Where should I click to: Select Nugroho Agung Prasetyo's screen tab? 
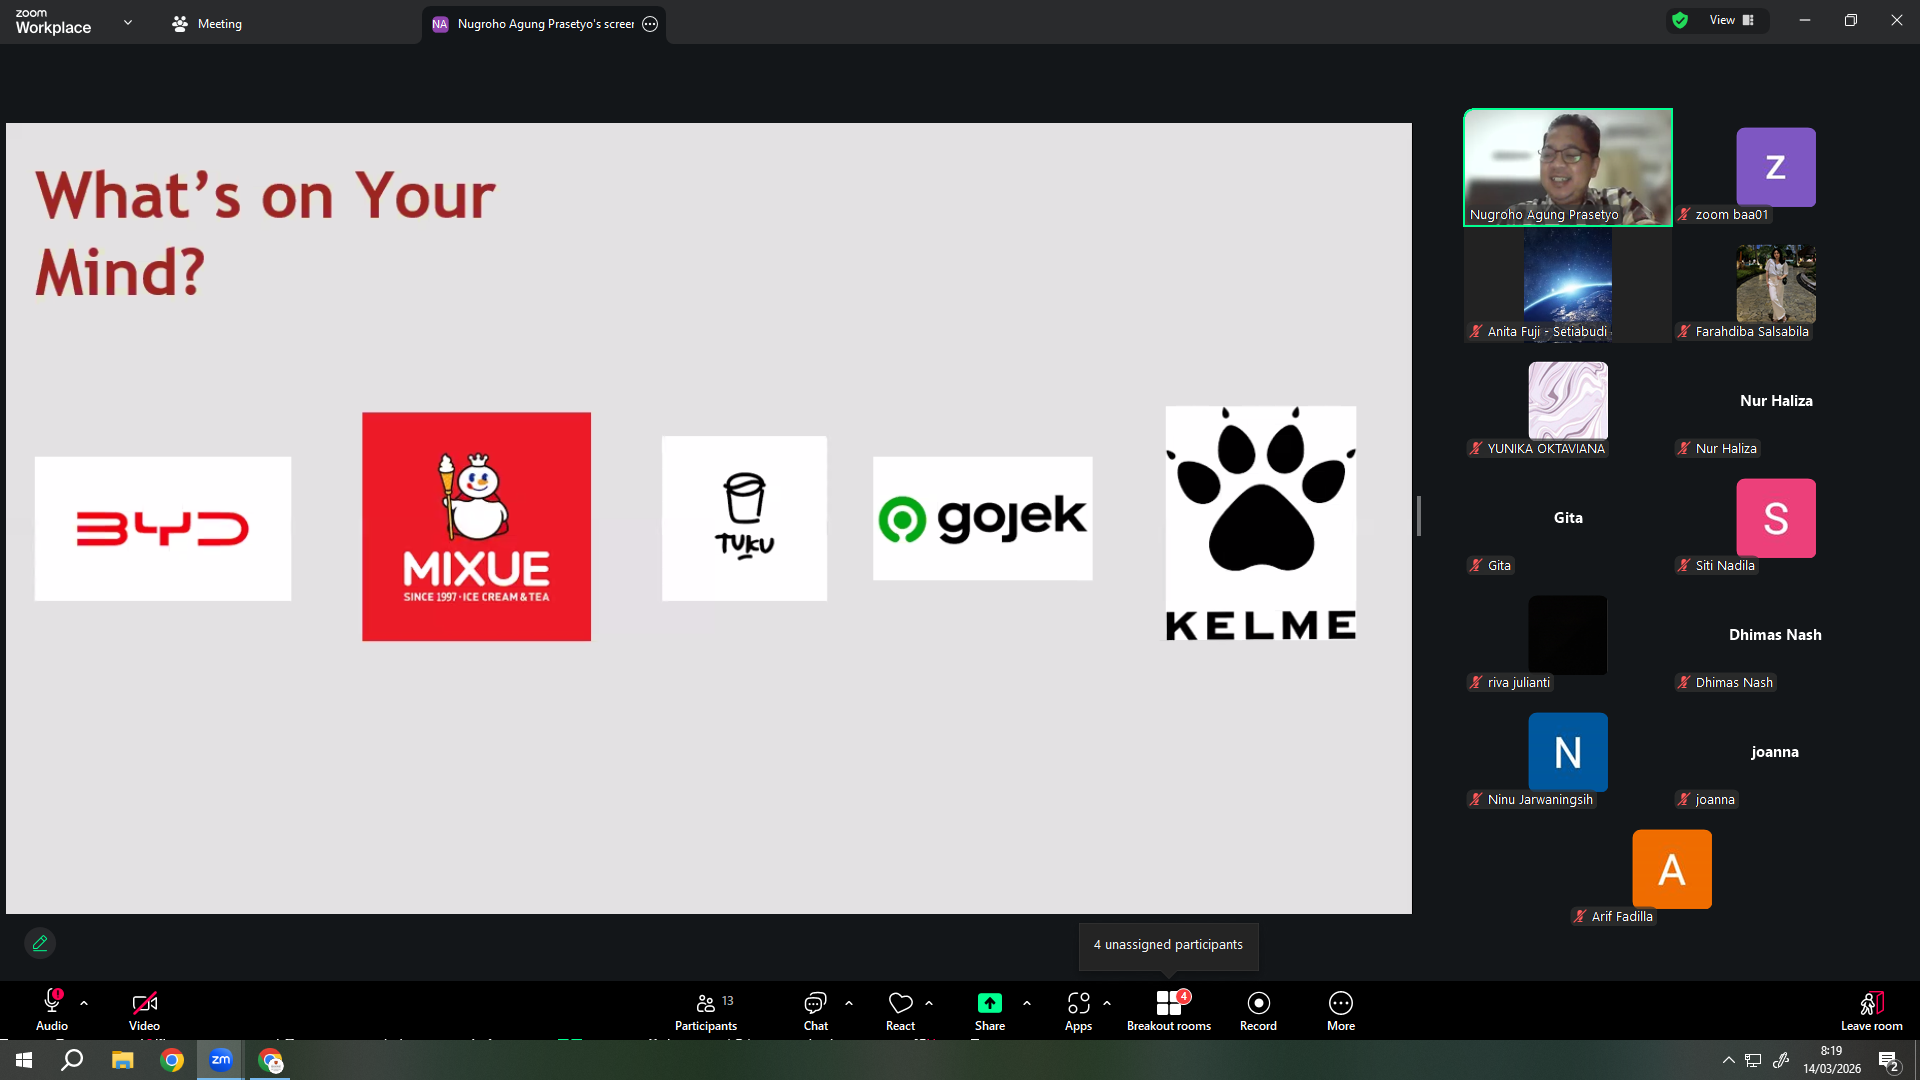point(544,24)
